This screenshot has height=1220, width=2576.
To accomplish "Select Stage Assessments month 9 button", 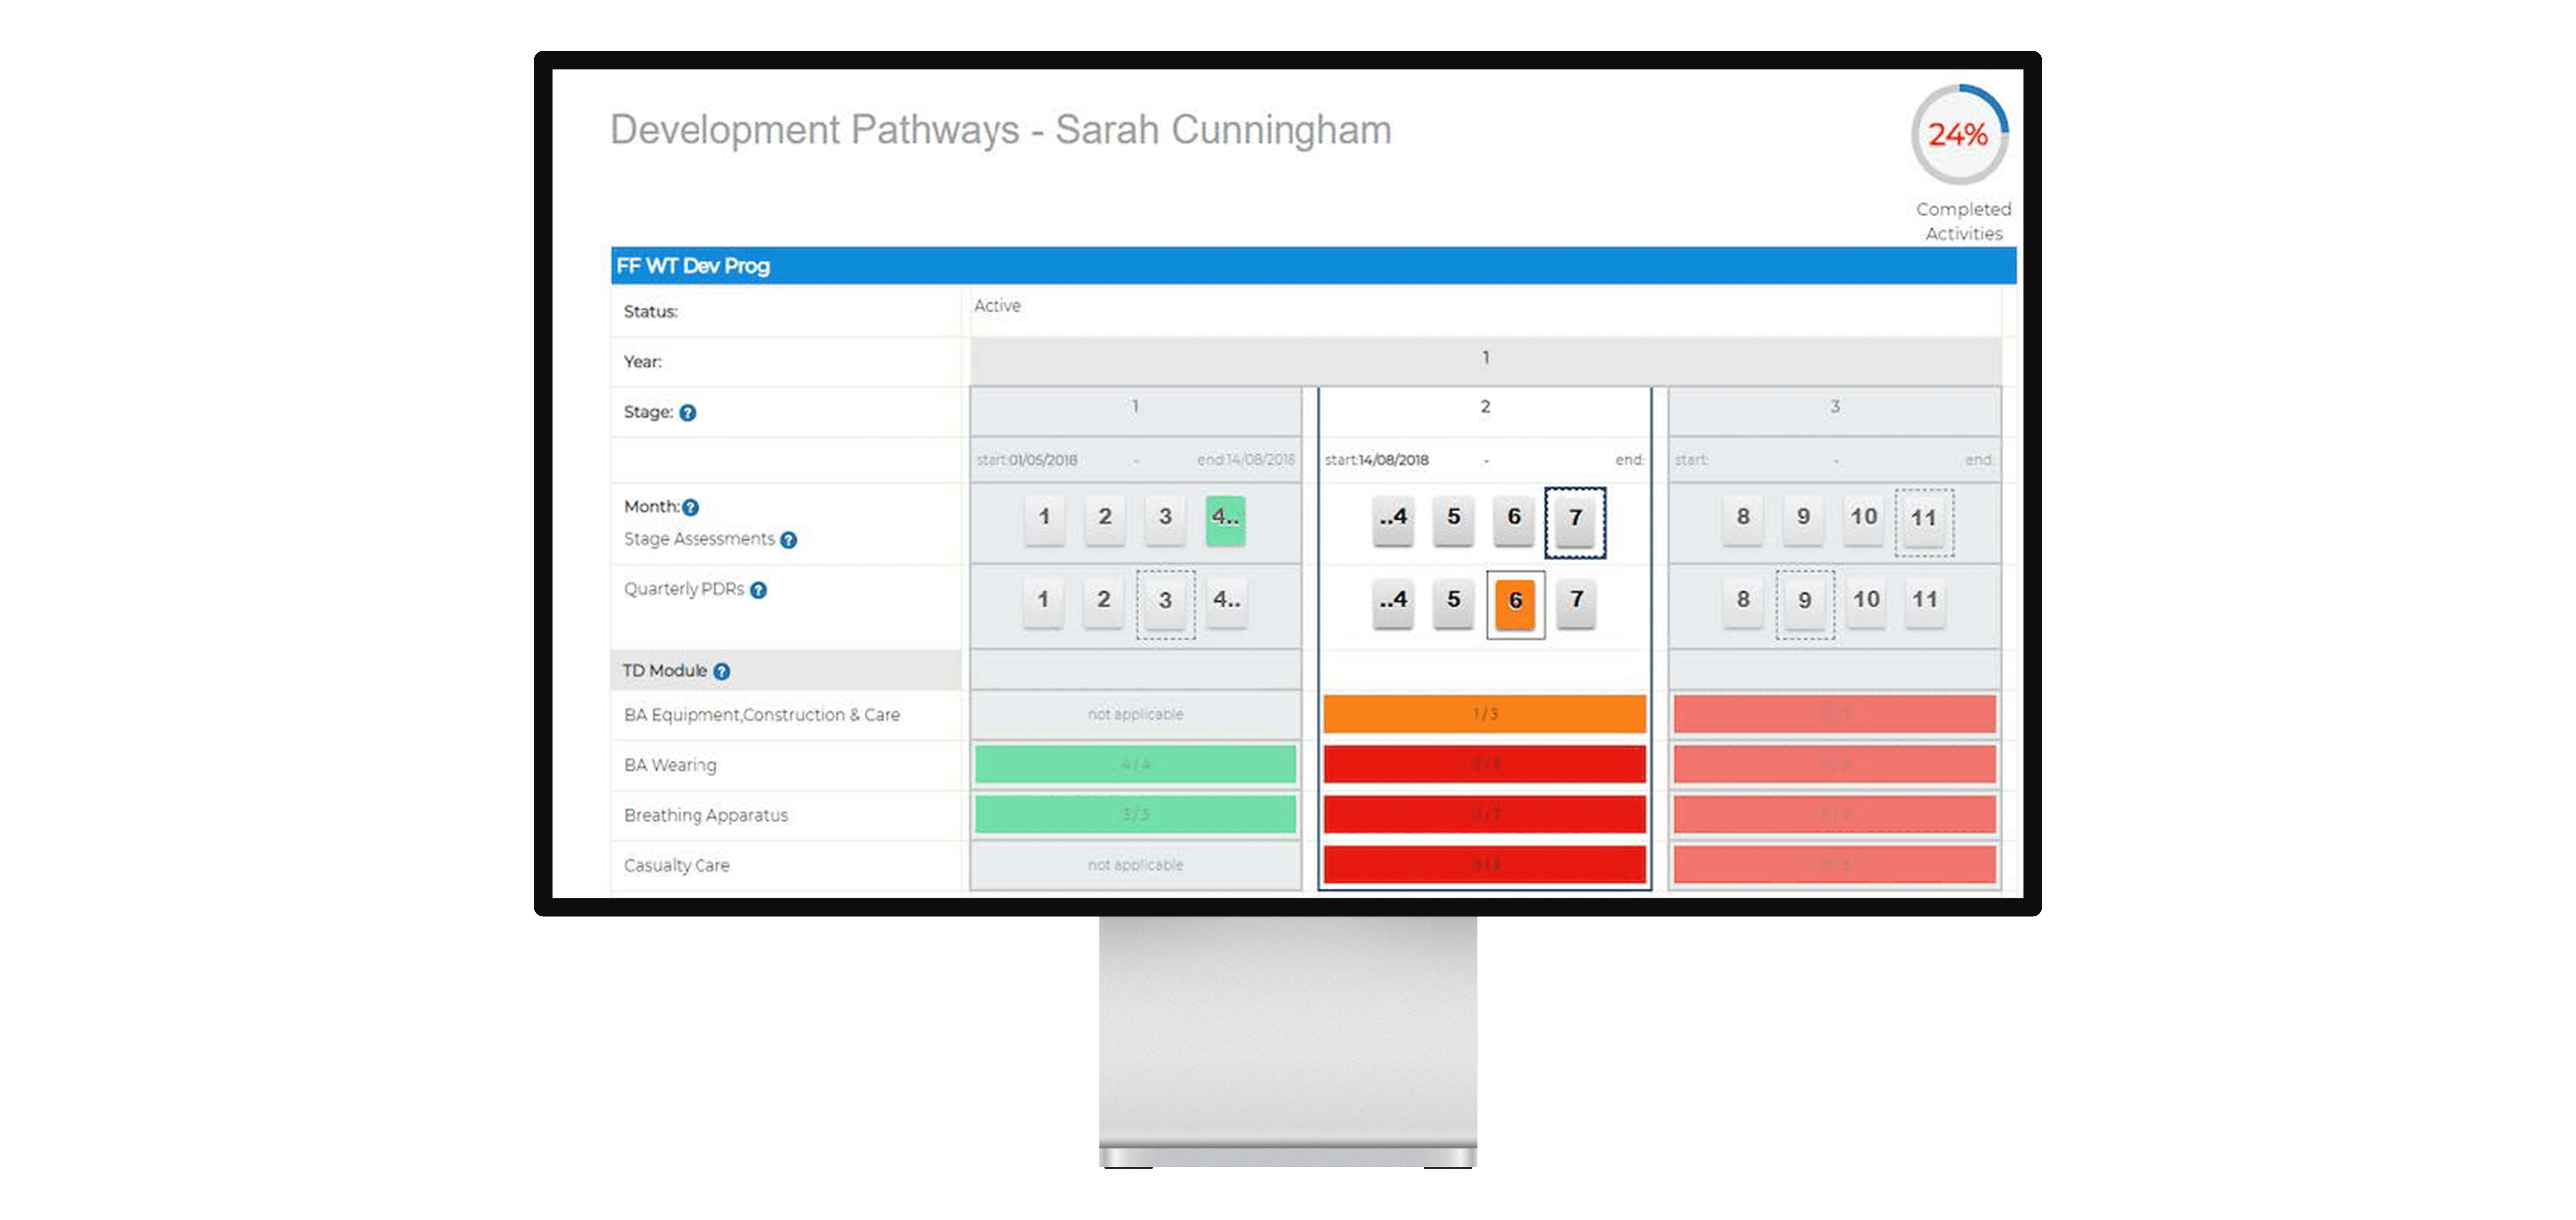I will pyautogui.click(x=1803, y=519).
